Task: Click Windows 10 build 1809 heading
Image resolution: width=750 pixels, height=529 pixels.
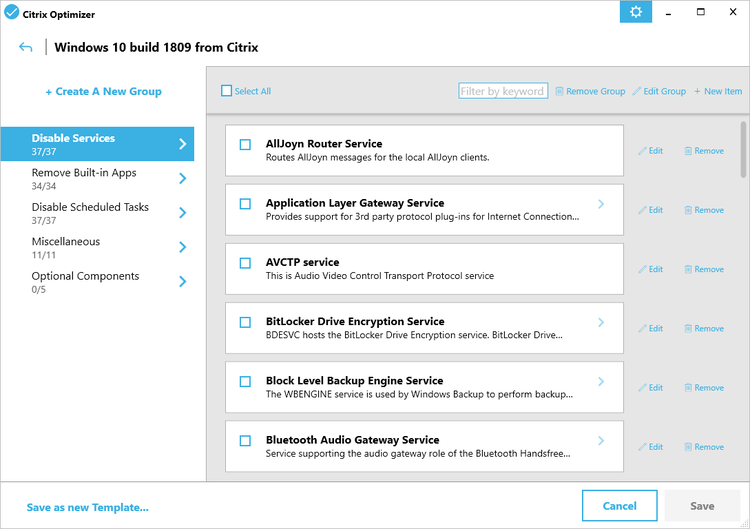Action: point(156,47)
